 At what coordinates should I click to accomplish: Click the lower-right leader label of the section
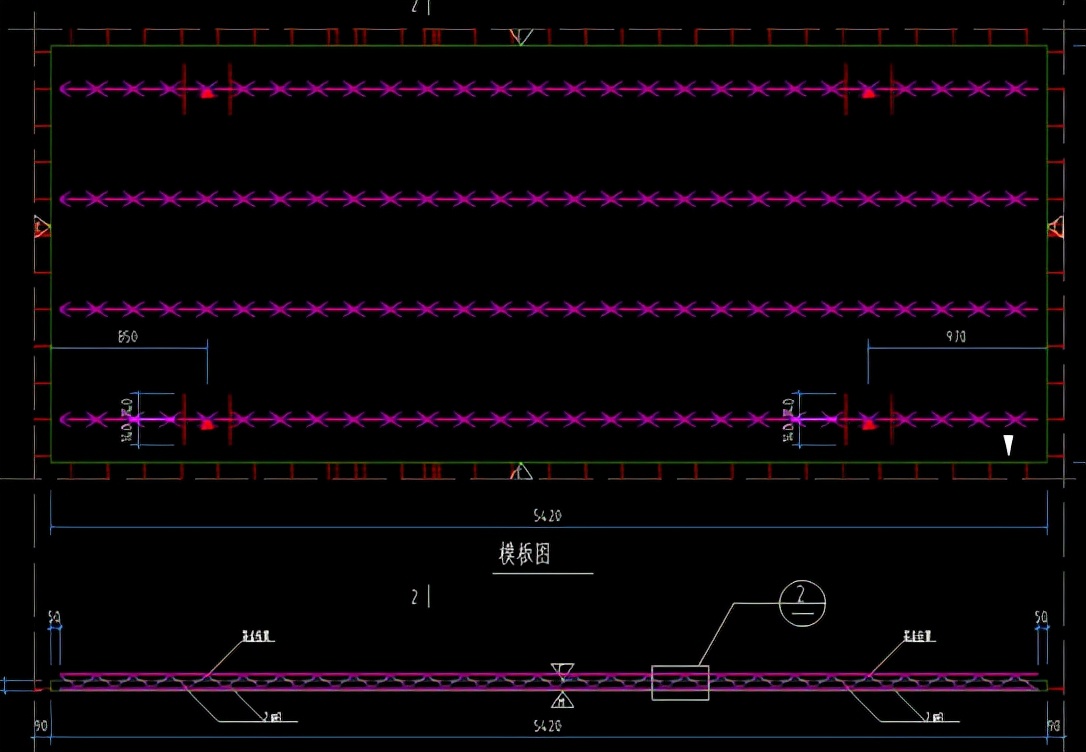934,717
